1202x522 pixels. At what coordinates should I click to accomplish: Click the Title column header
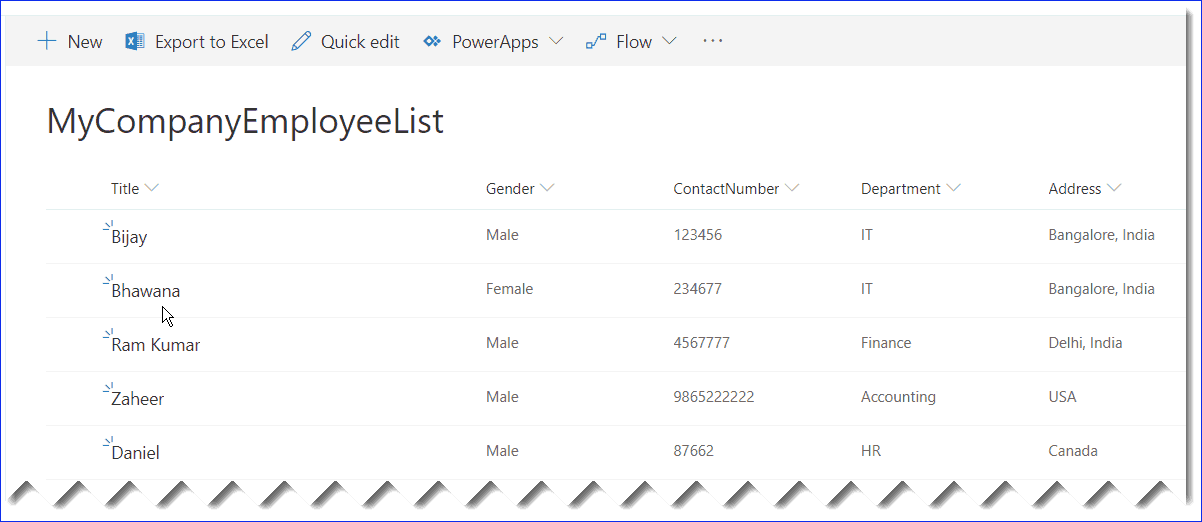coord(125,188)
